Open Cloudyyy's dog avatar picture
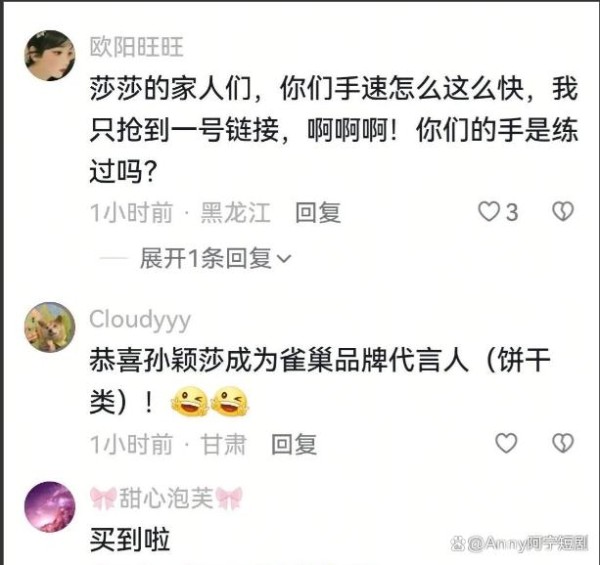 point(50,327)
